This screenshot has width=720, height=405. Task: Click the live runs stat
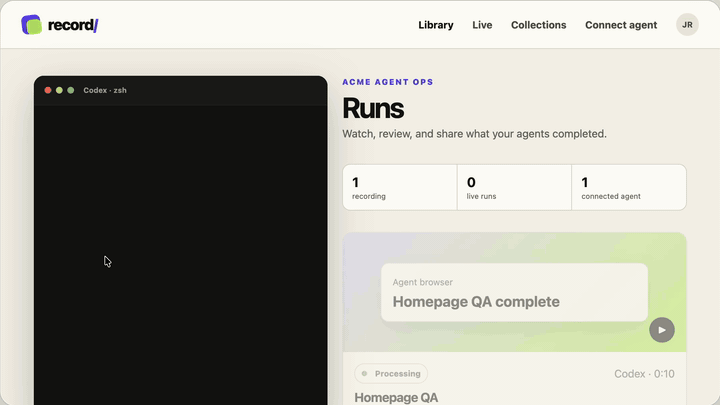pos(514,187)
